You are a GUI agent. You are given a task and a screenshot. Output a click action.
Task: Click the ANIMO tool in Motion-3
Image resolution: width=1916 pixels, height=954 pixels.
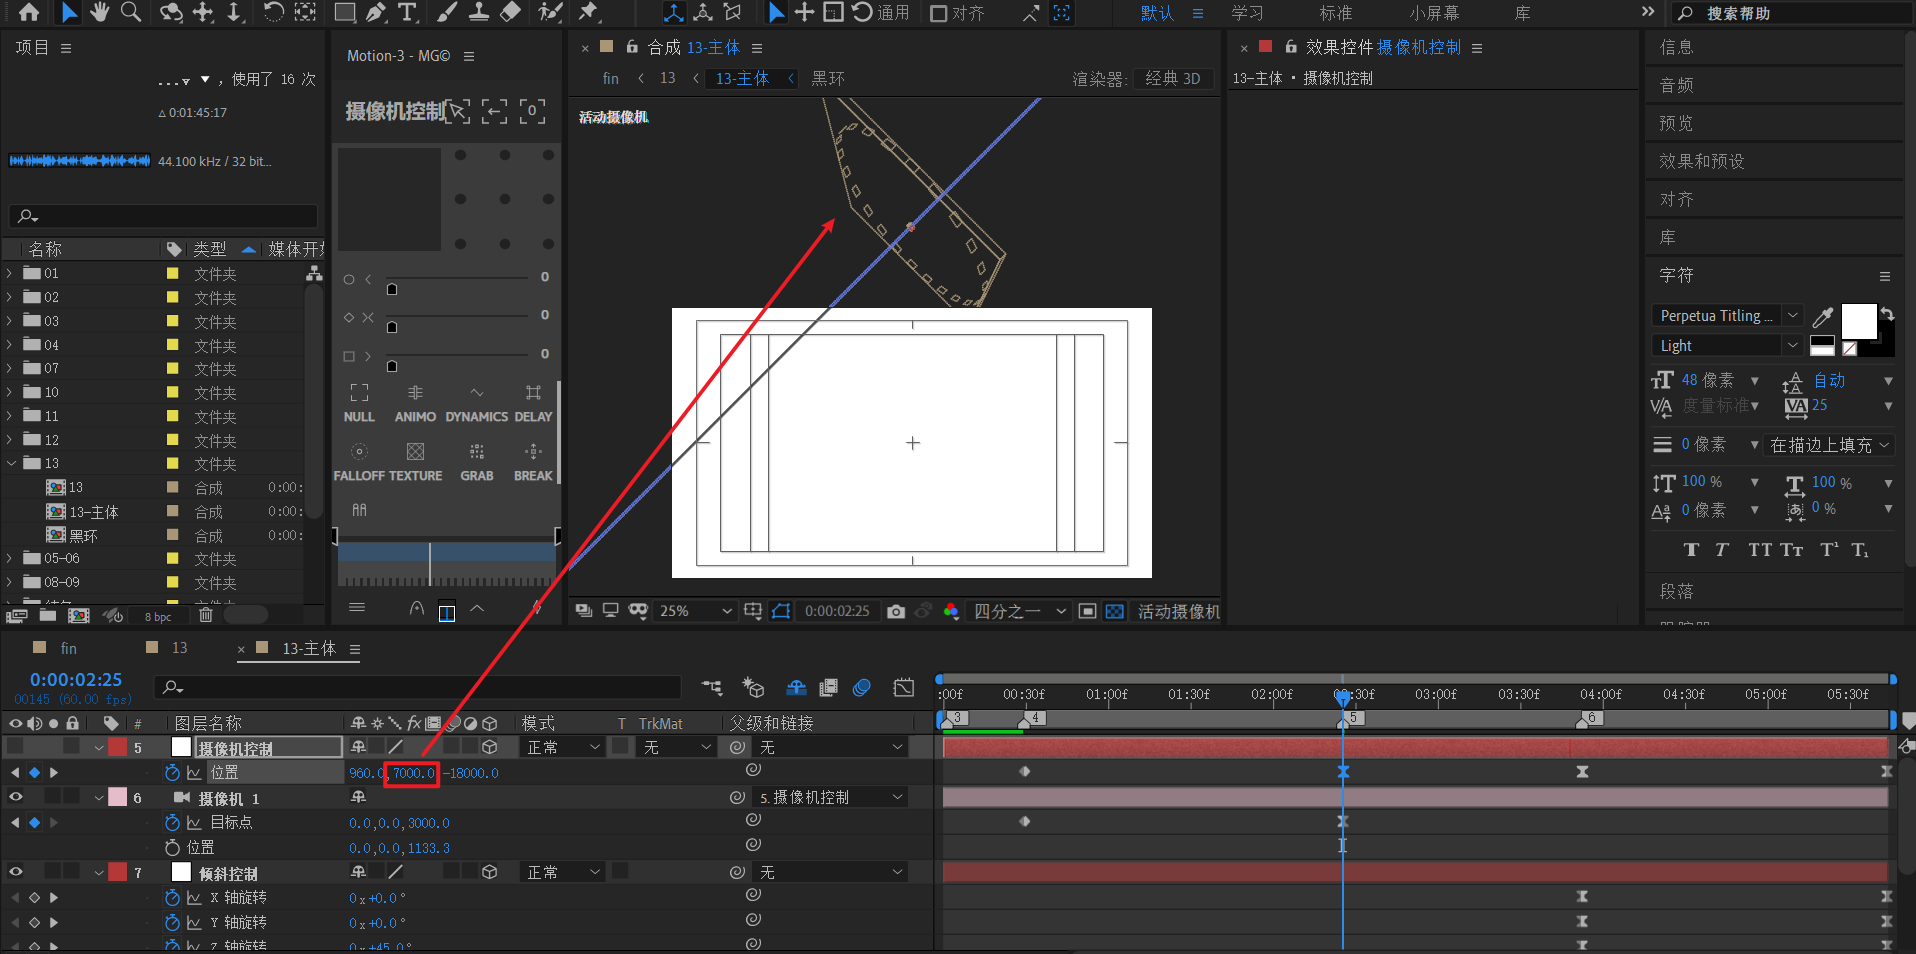pyautogui.click(x=415, y=404)
